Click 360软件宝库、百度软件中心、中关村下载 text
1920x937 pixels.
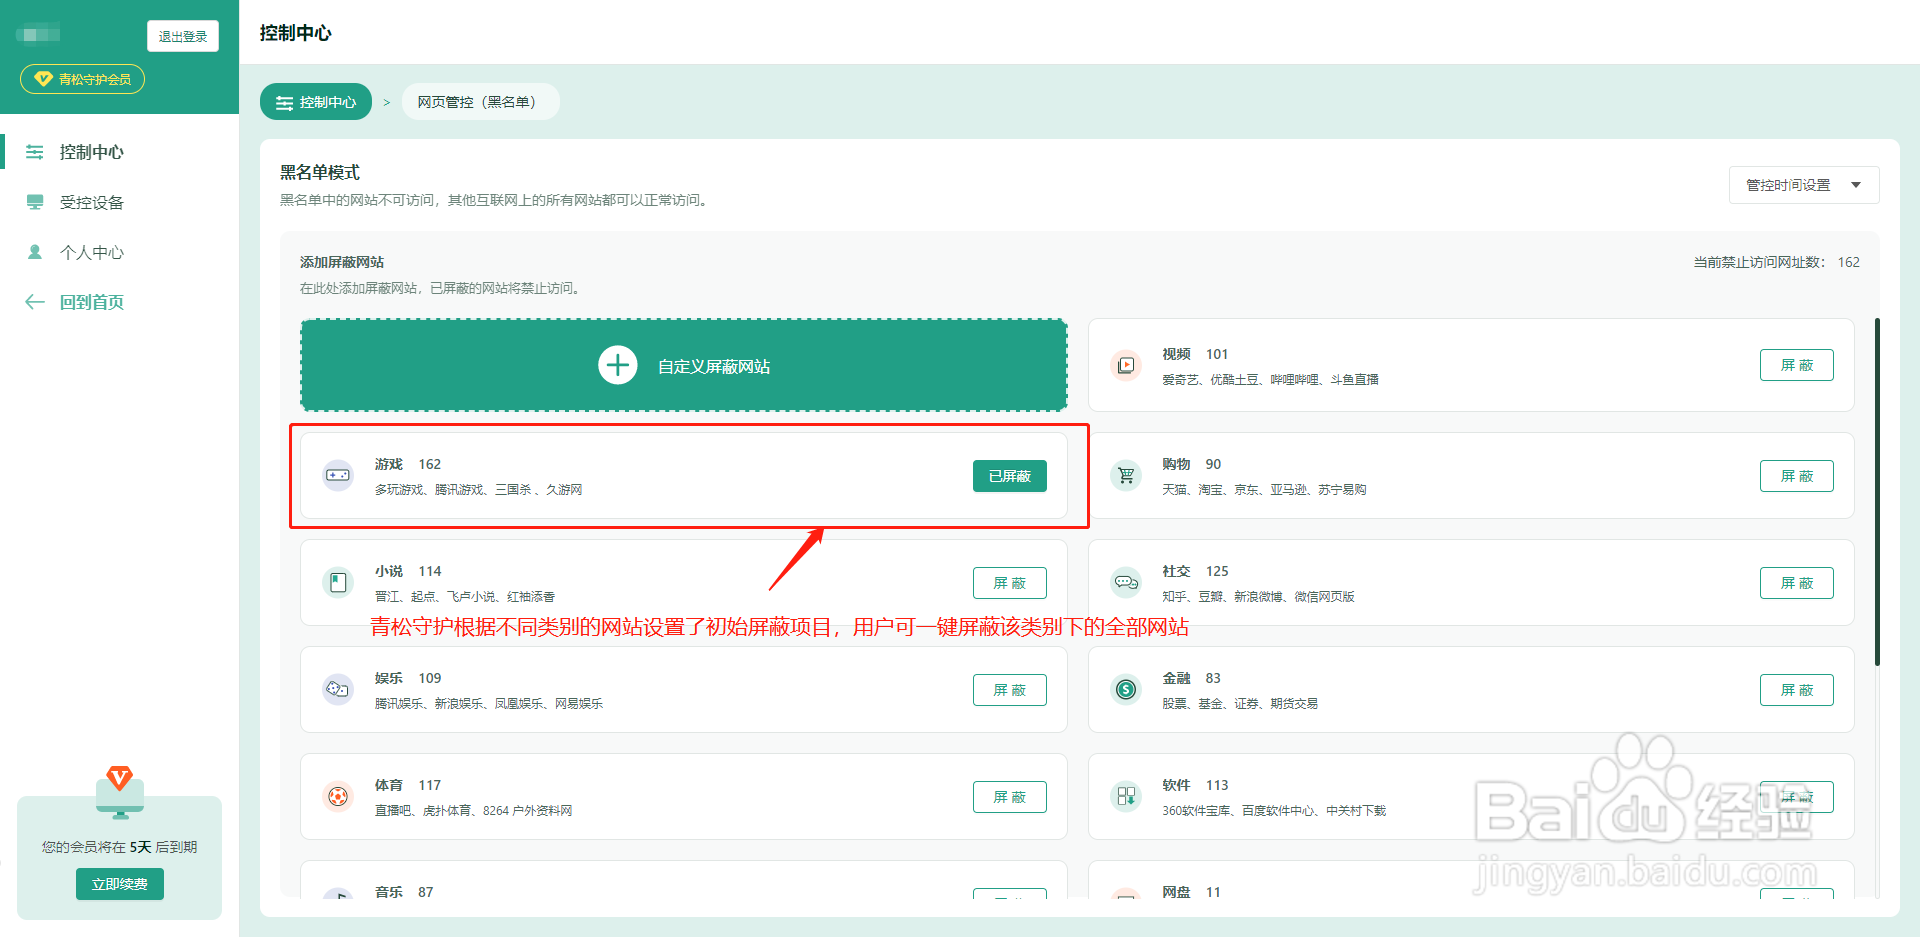point(1274,810)
